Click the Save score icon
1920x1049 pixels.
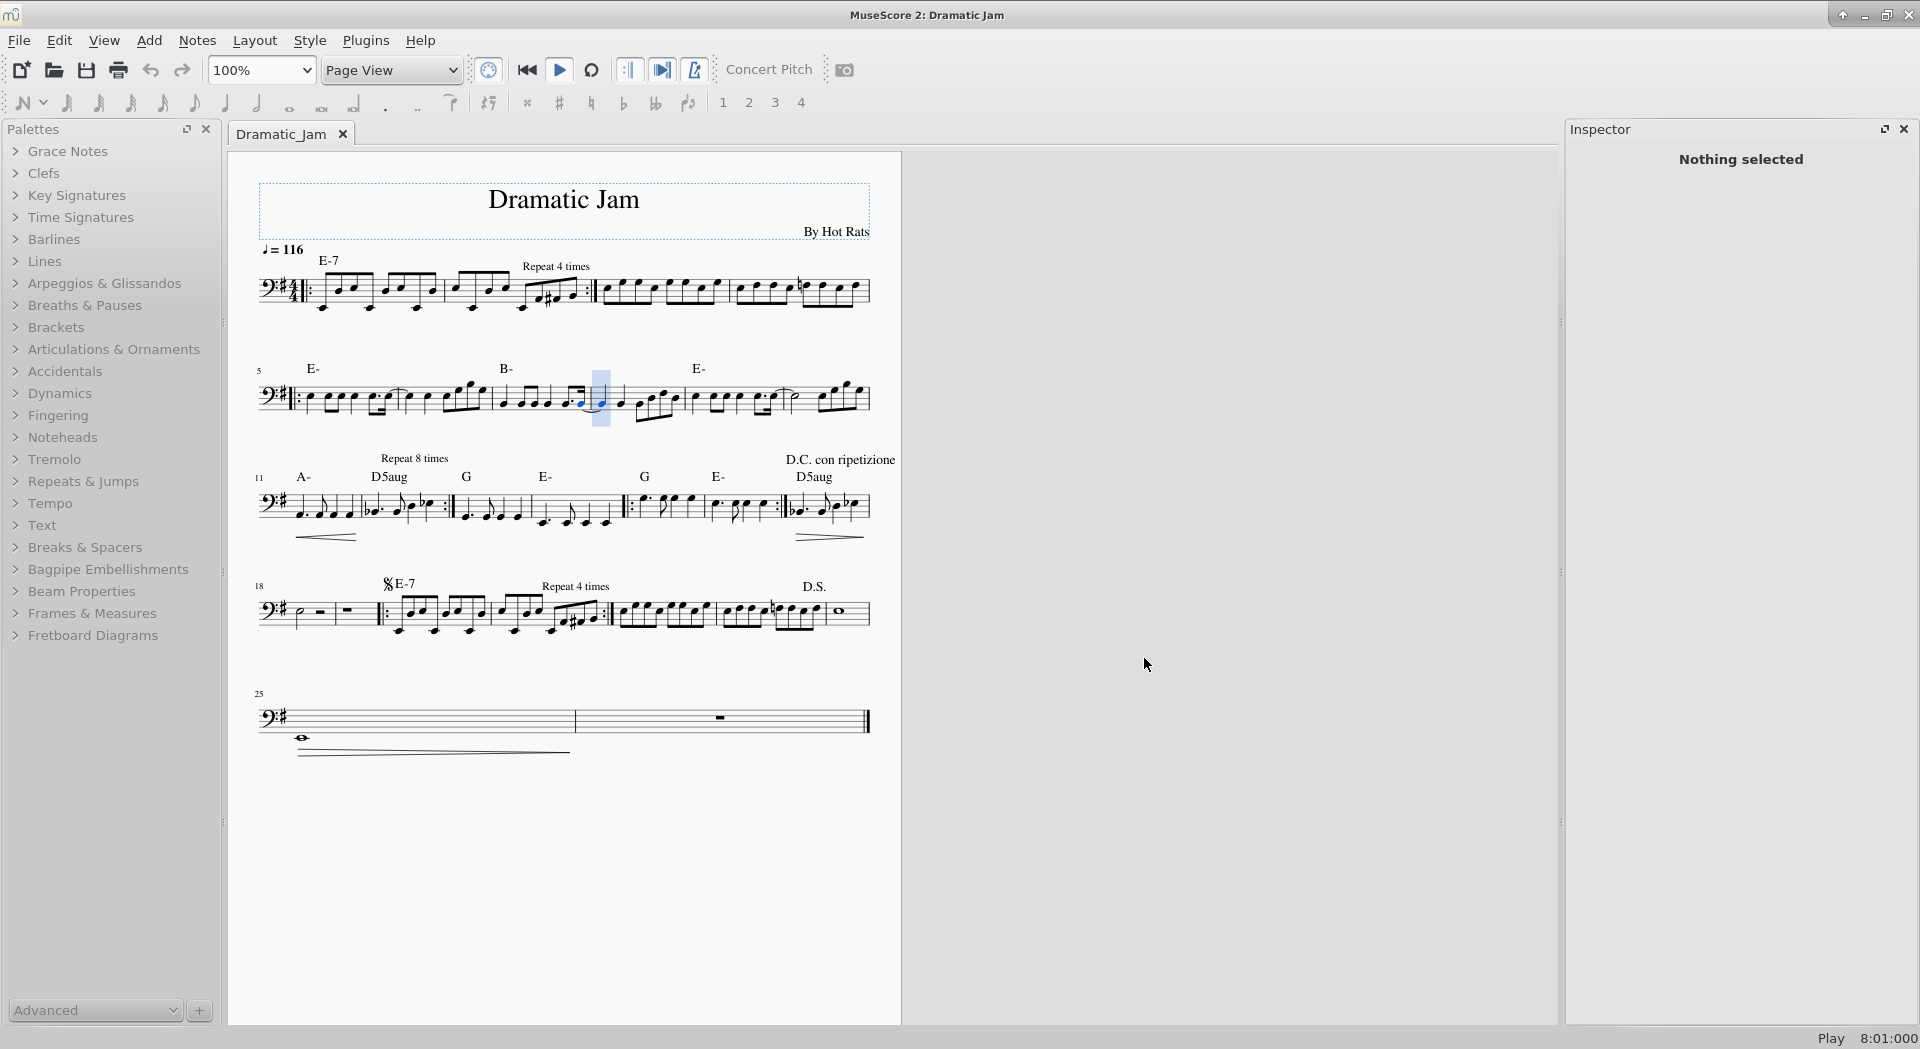(86, 70)
